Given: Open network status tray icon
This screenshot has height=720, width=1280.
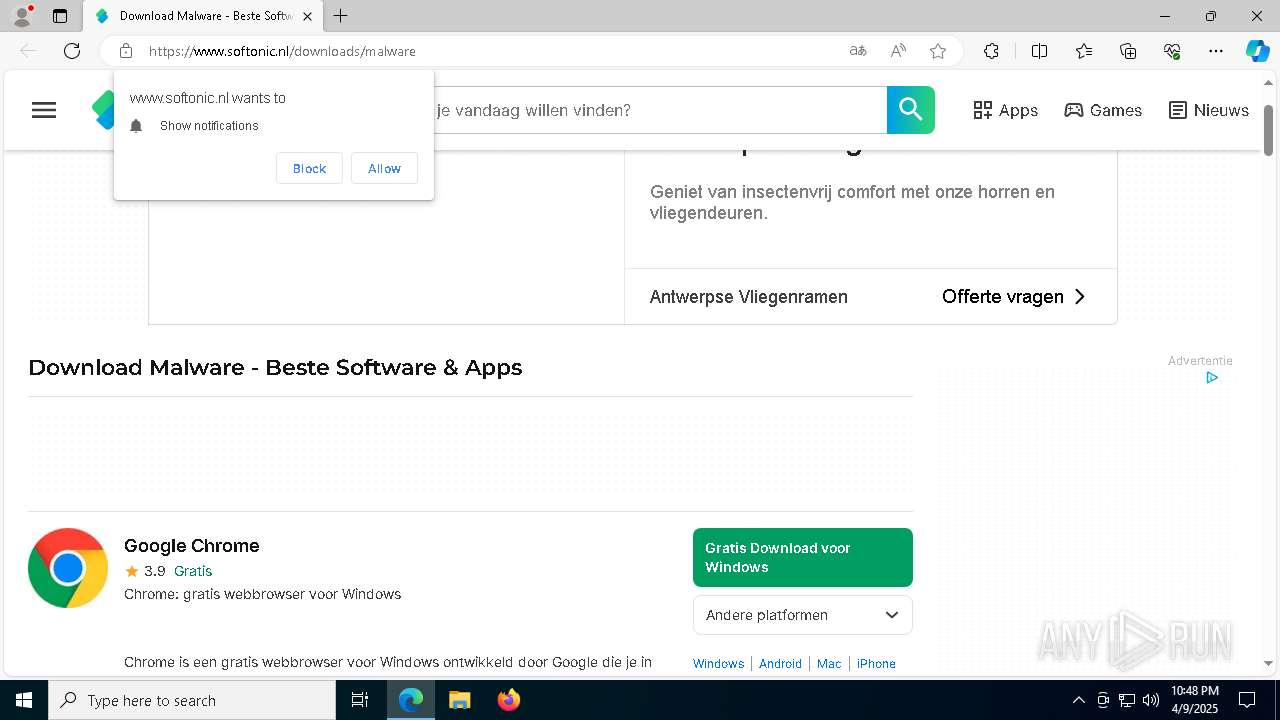Looking at the screenshot, I should click(x=1127, y=700).
